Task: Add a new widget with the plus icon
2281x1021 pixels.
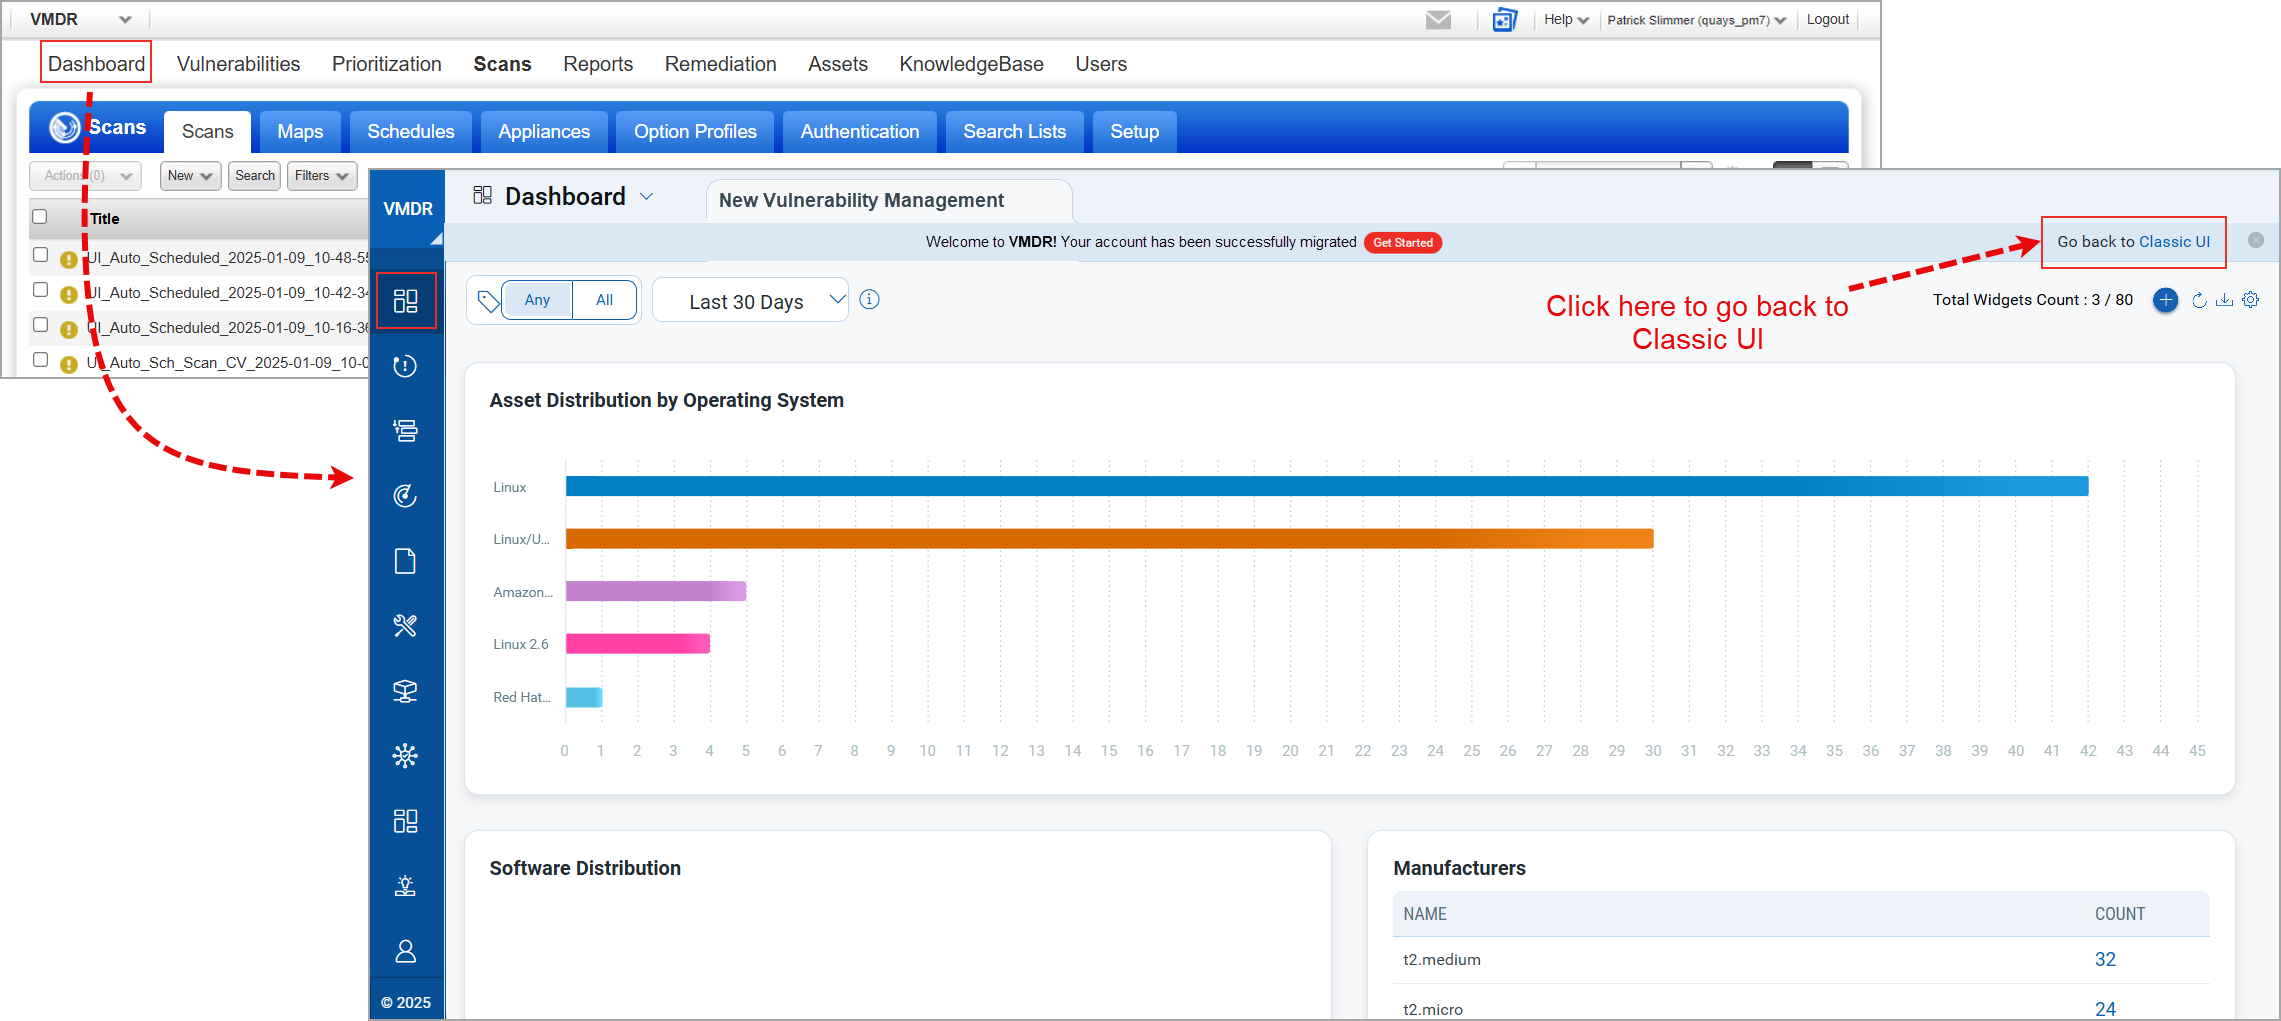Action: coord(2164,299)
